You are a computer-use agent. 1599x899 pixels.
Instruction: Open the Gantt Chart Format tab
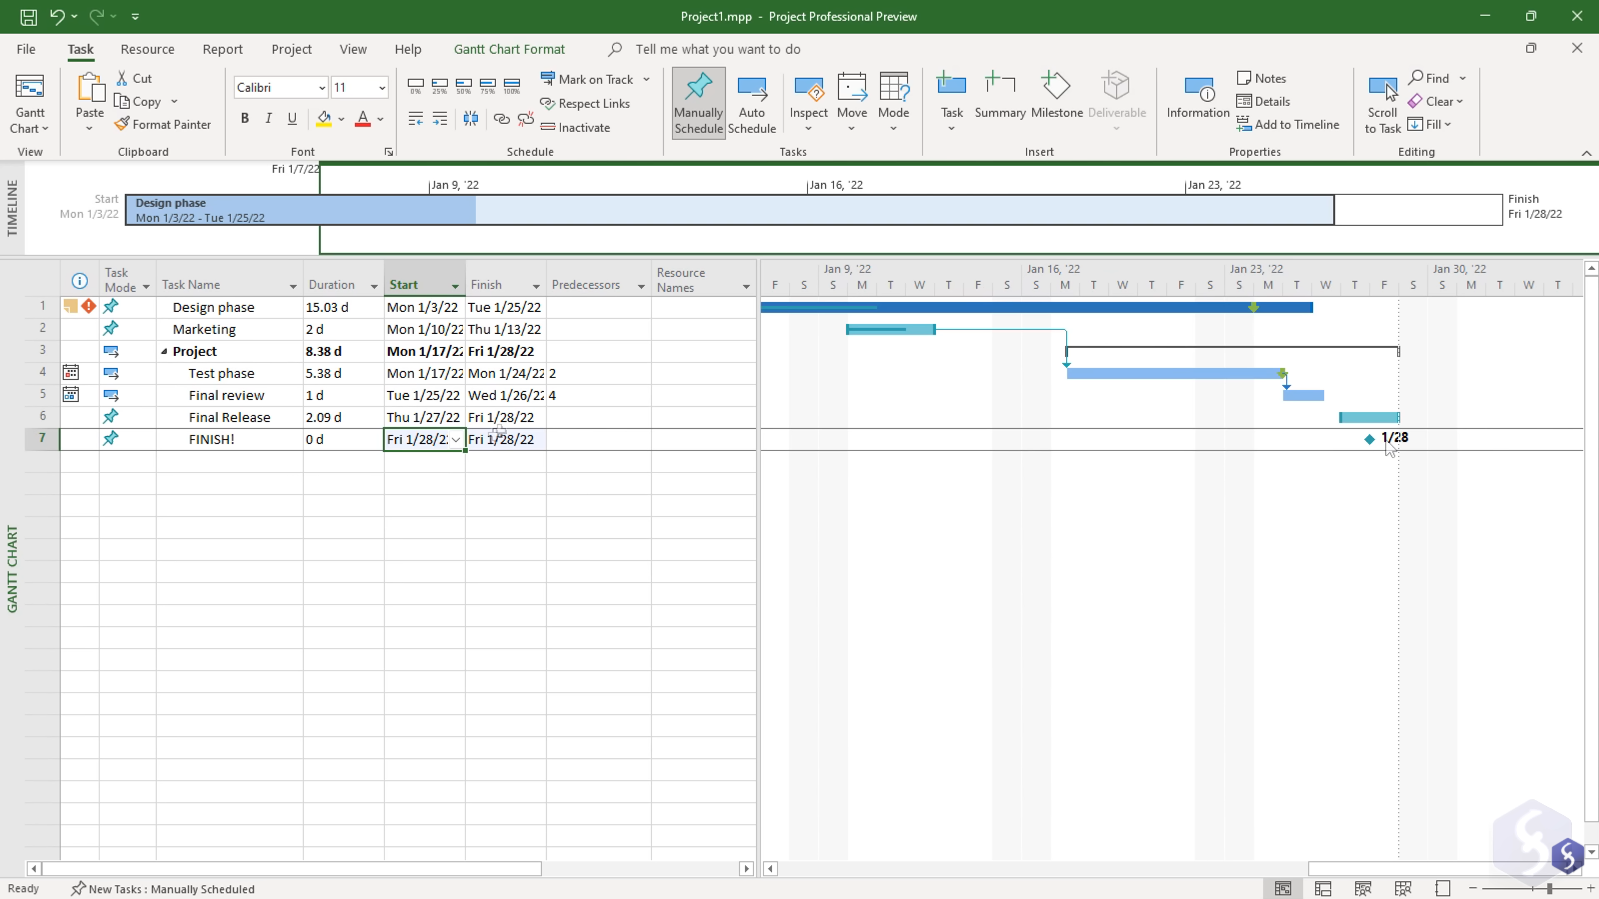click(x=509, y=49)
